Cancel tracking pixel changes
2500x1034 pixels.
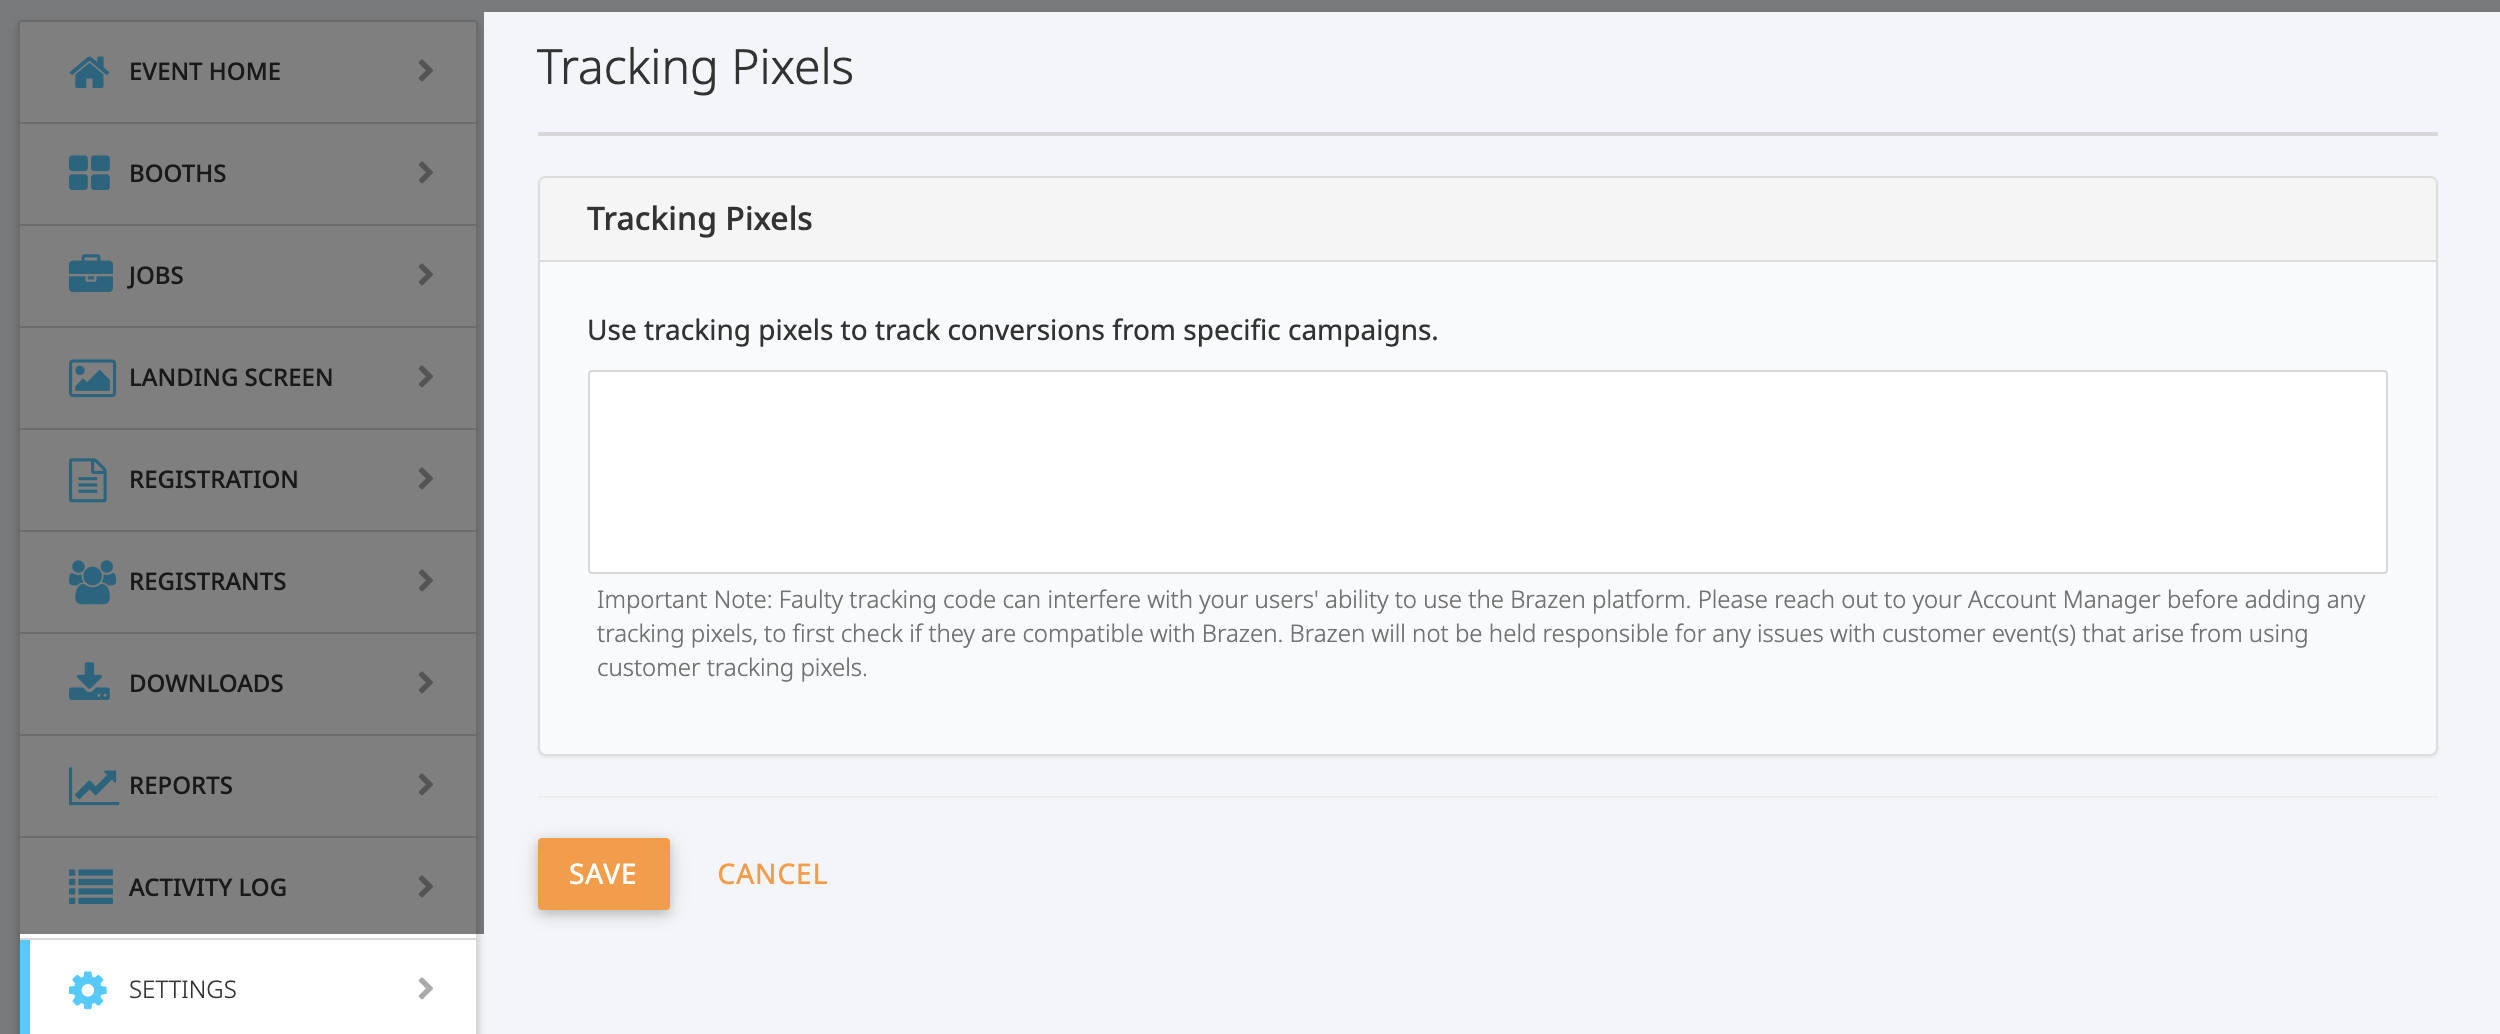tap(772, 874)
